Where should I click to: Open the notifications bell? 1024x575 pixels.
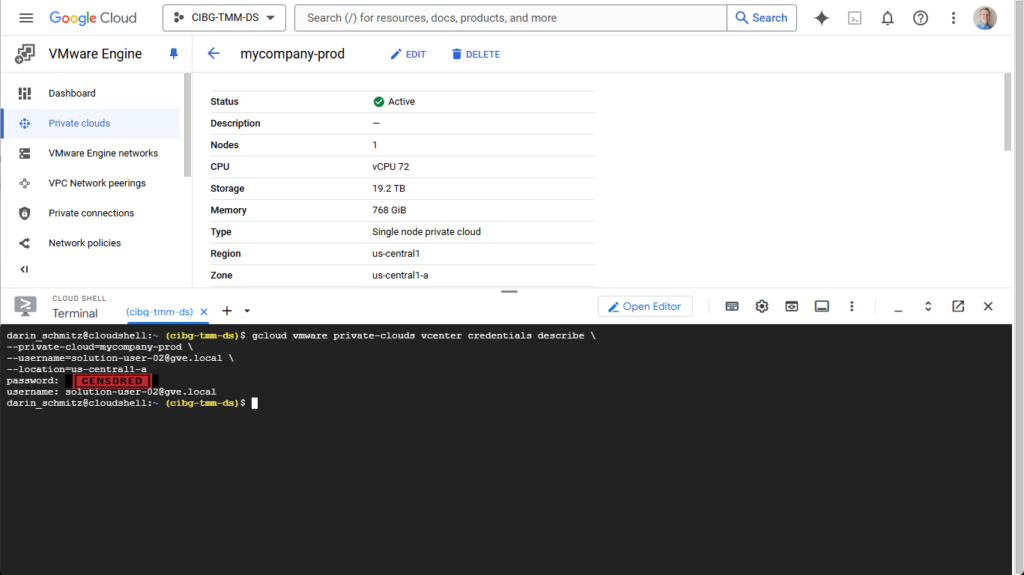pyautogui.click(x=888, y=18)
